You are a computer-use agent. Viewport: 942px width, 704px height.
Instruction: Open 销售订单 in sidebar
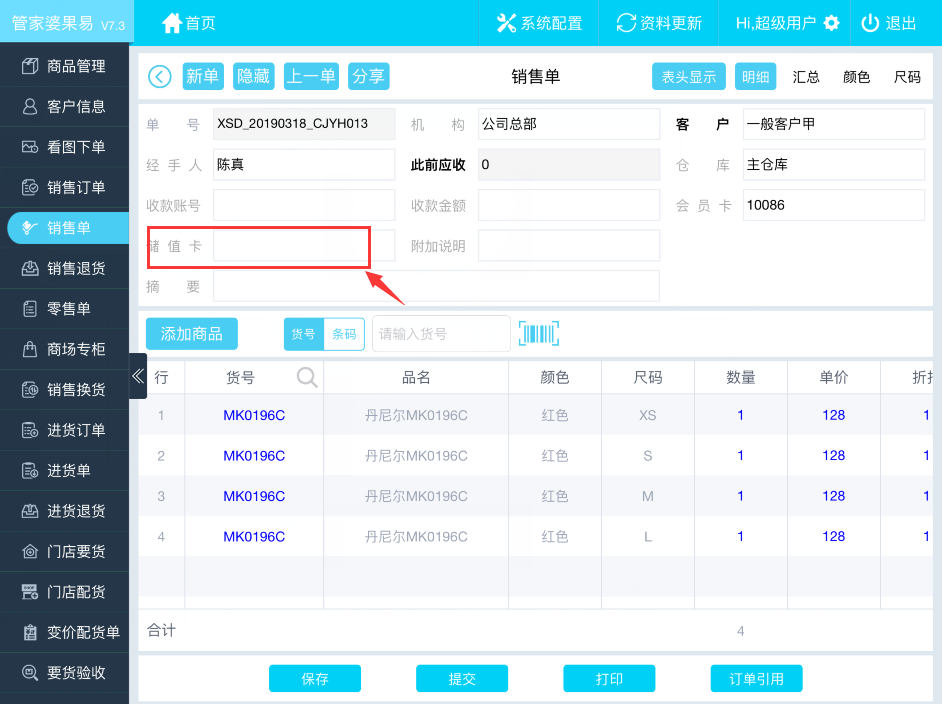coord(65,187)
